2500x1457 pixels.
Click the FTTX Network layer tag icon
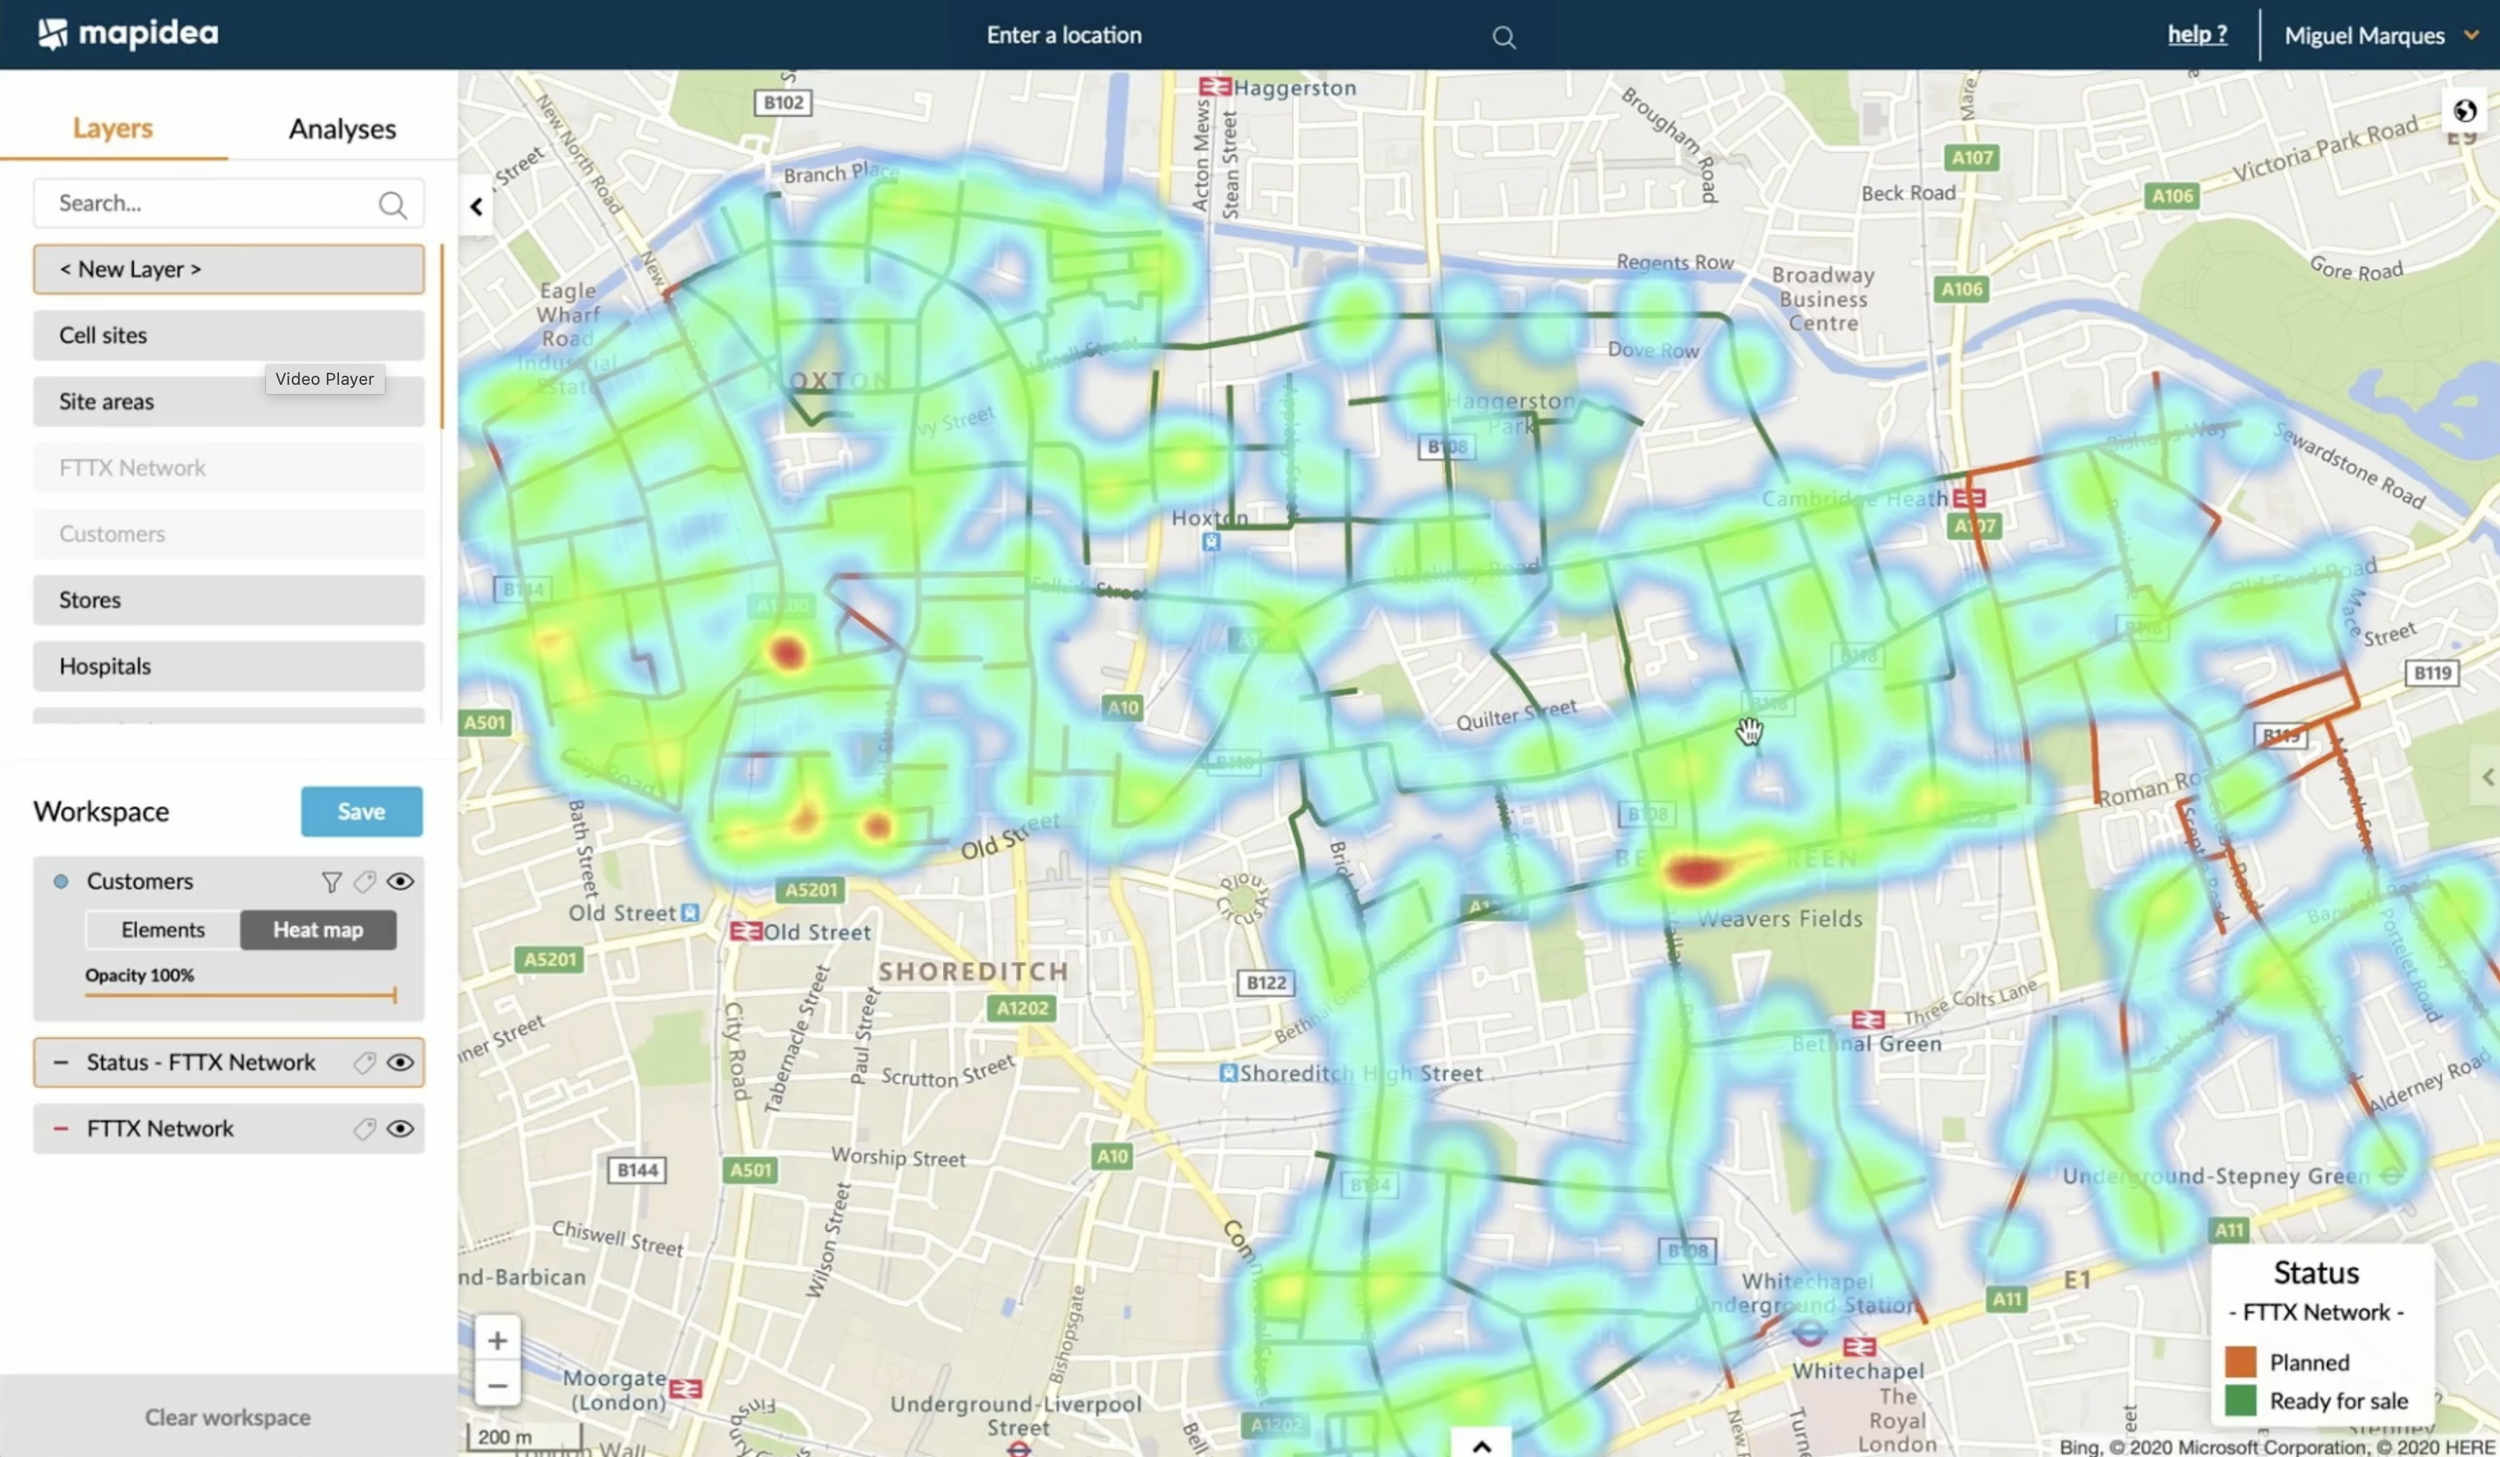[365, 1129]
